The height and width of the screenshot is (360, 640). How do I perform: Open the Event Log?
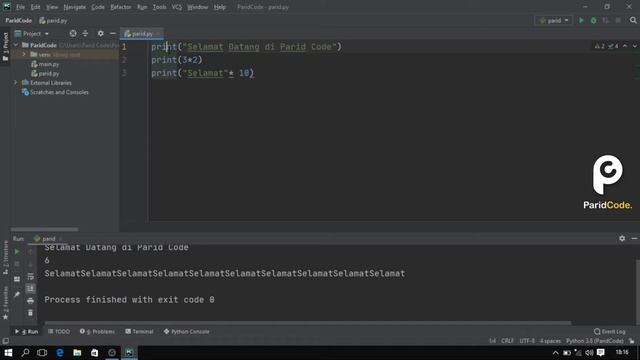(610, 331)
